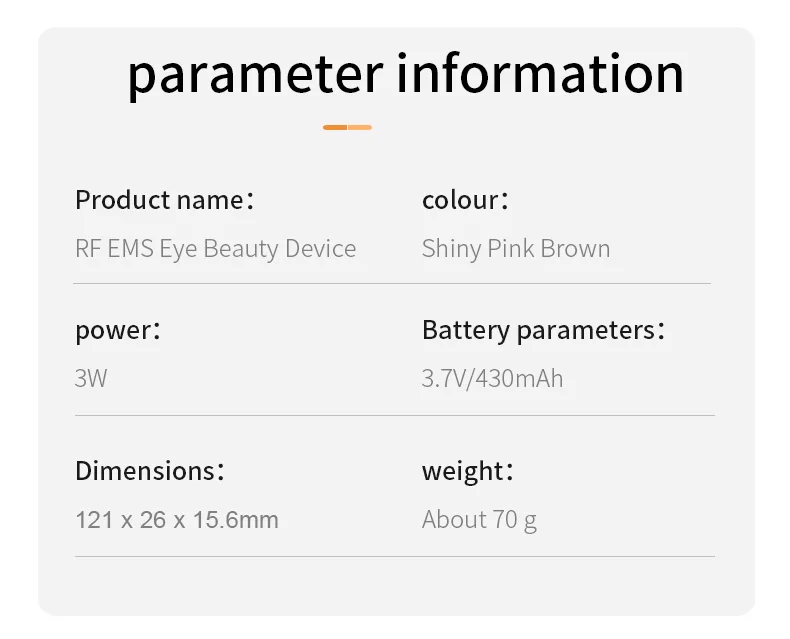Select the 'colour:' label
790x639 pixels.
(x=465, y=200)
